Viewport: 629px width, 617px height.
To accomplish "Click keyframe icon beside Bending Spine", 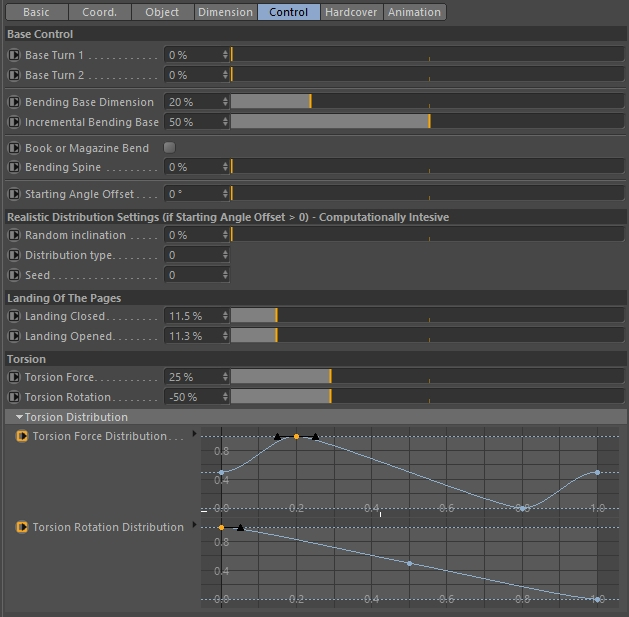I will [x=14, y=167].
